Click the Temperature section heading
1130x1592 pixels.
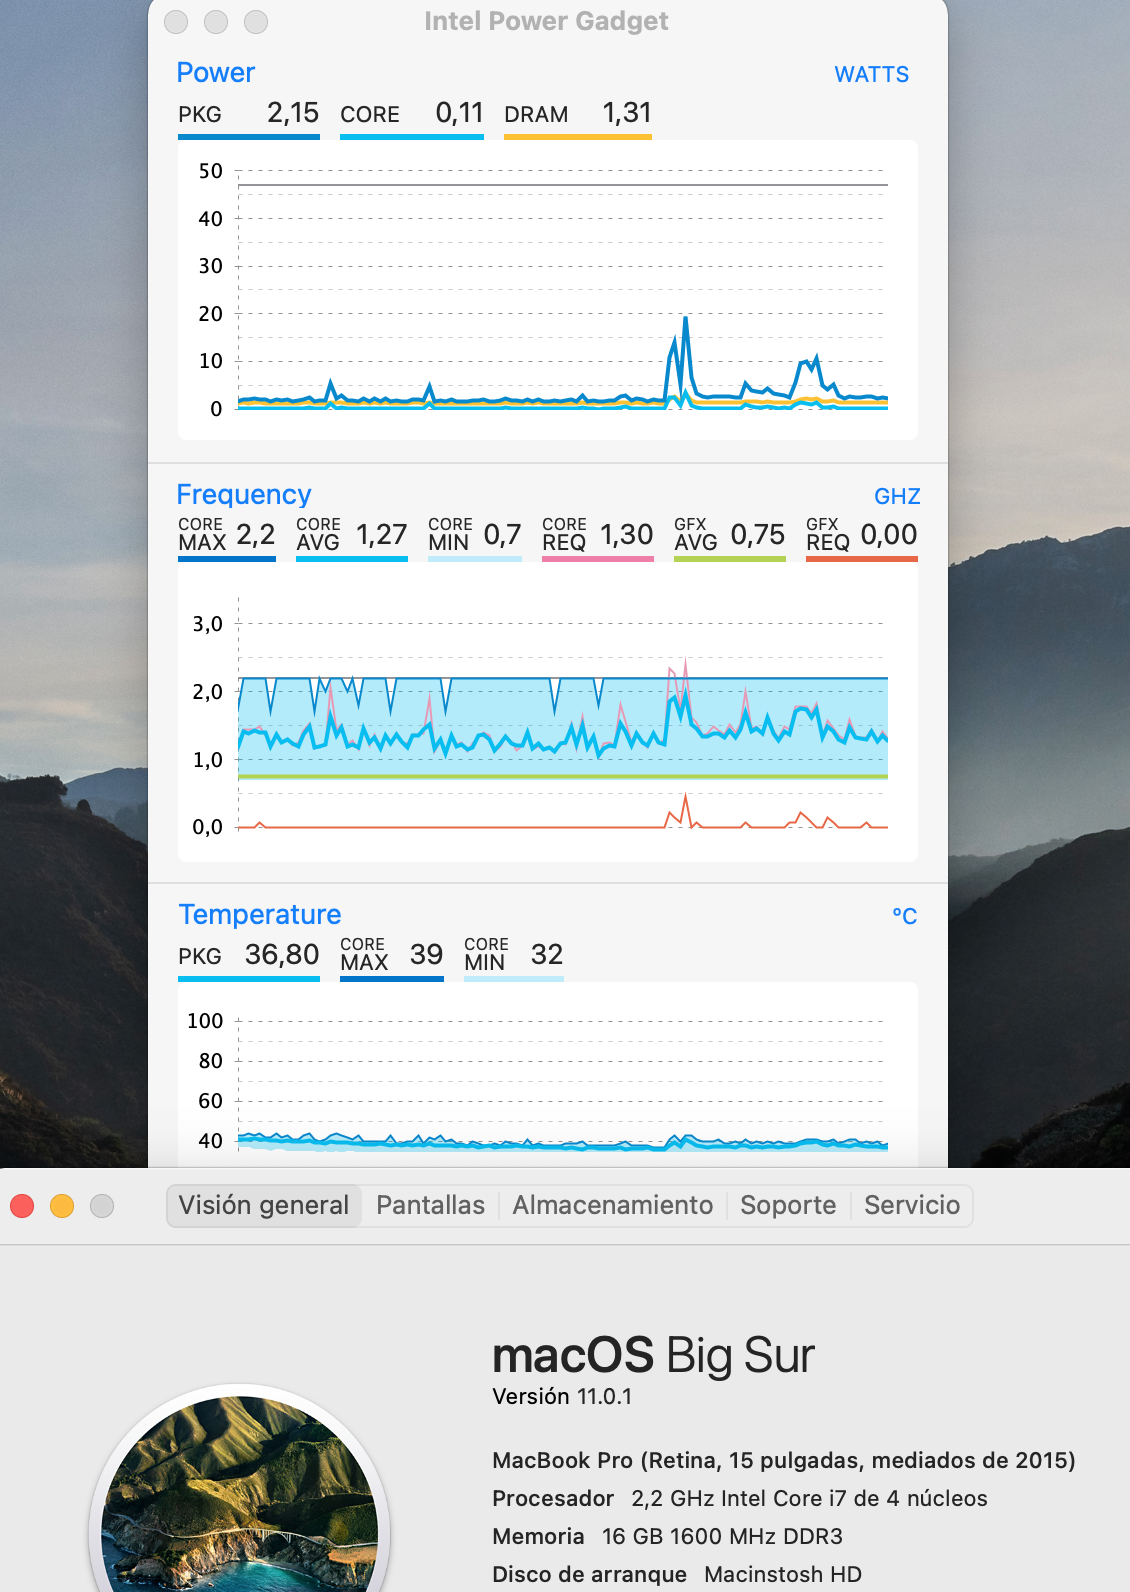click(260, 915)
